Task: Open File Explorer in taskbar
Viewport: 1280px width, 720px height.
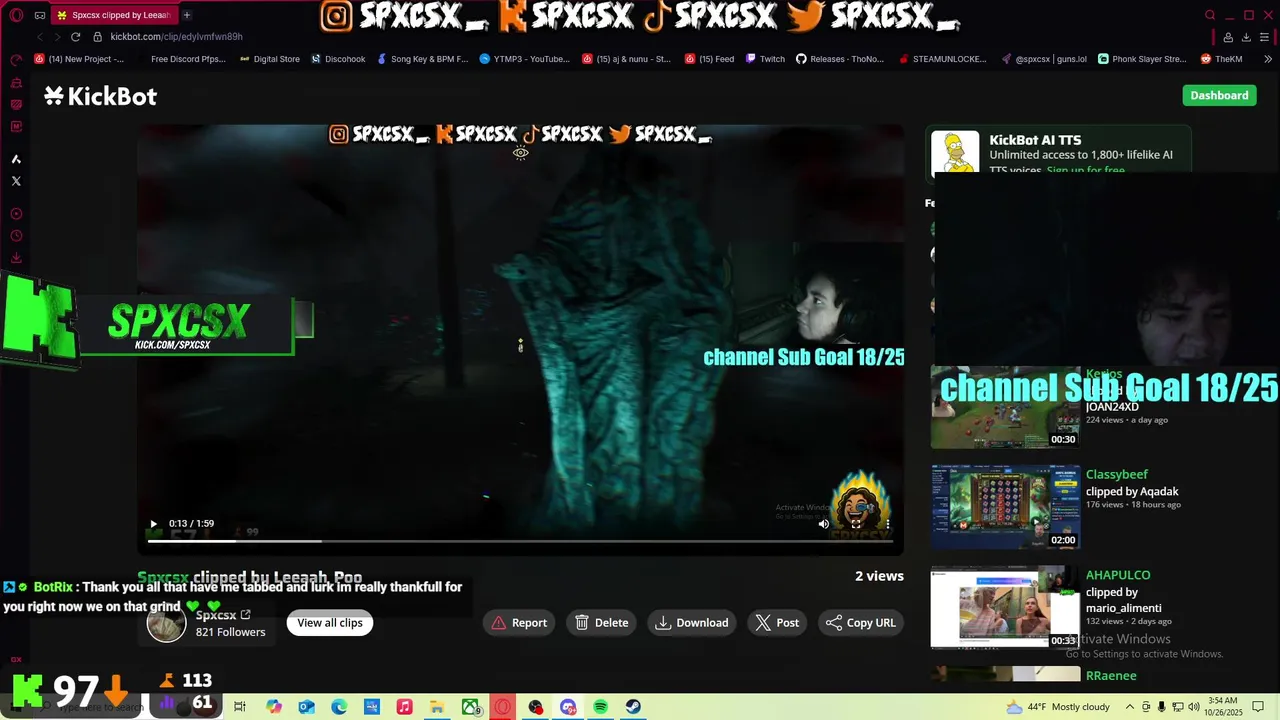Action: pyautogui.click(x=437, y=707)
